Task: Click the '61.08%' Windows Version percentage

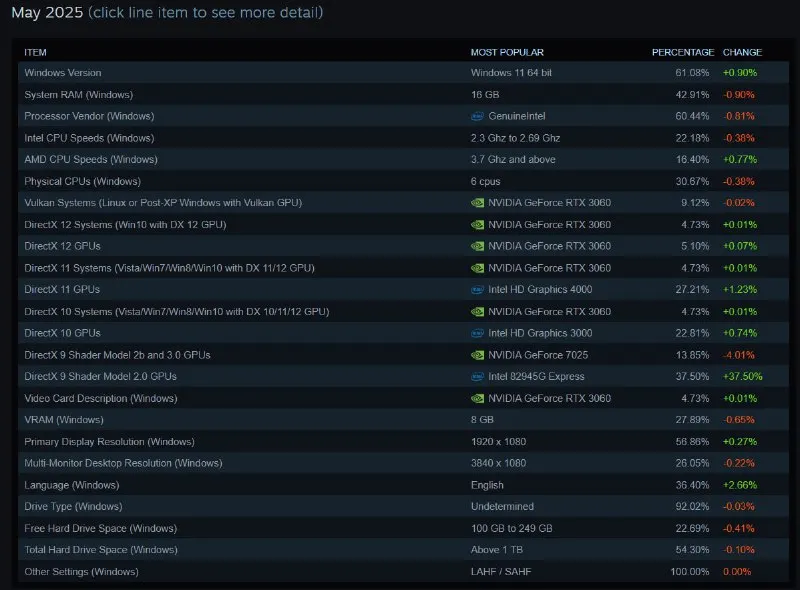Action: [x=692, y=72]
